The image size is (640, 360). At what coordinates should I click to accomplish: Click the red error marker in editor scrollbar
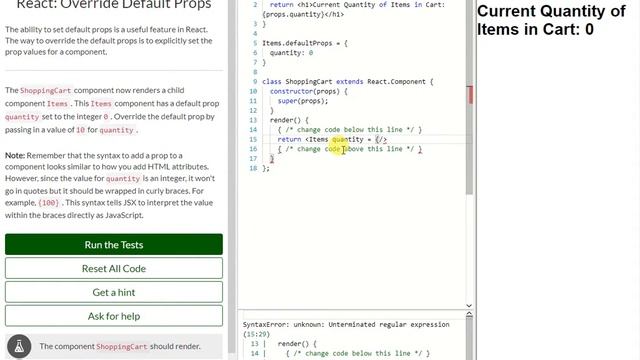[x=470, y=94]
